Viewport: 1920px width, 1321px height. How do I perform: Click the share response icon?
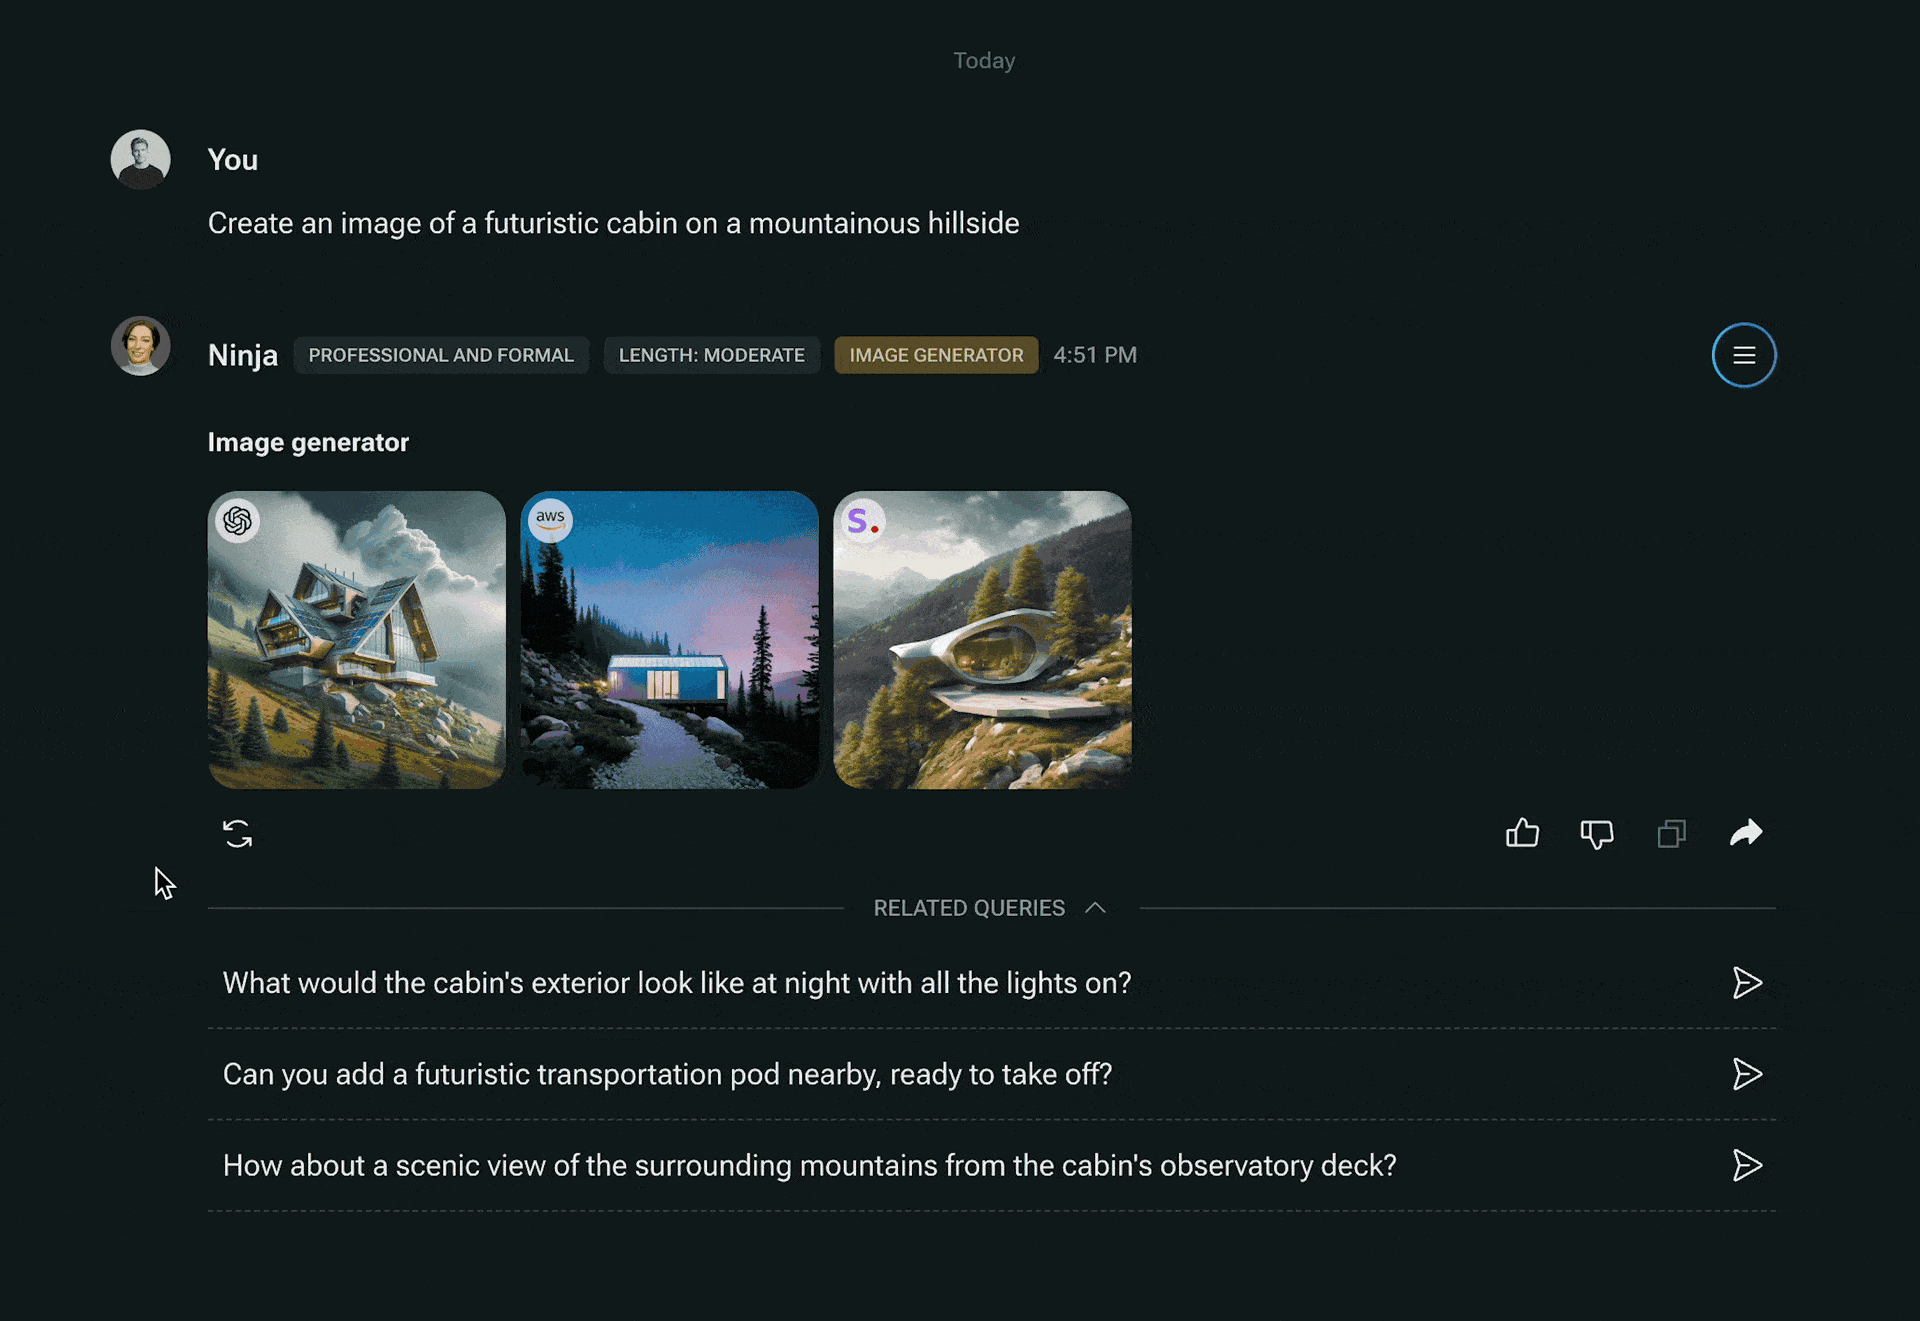[x=1745, y=833]
